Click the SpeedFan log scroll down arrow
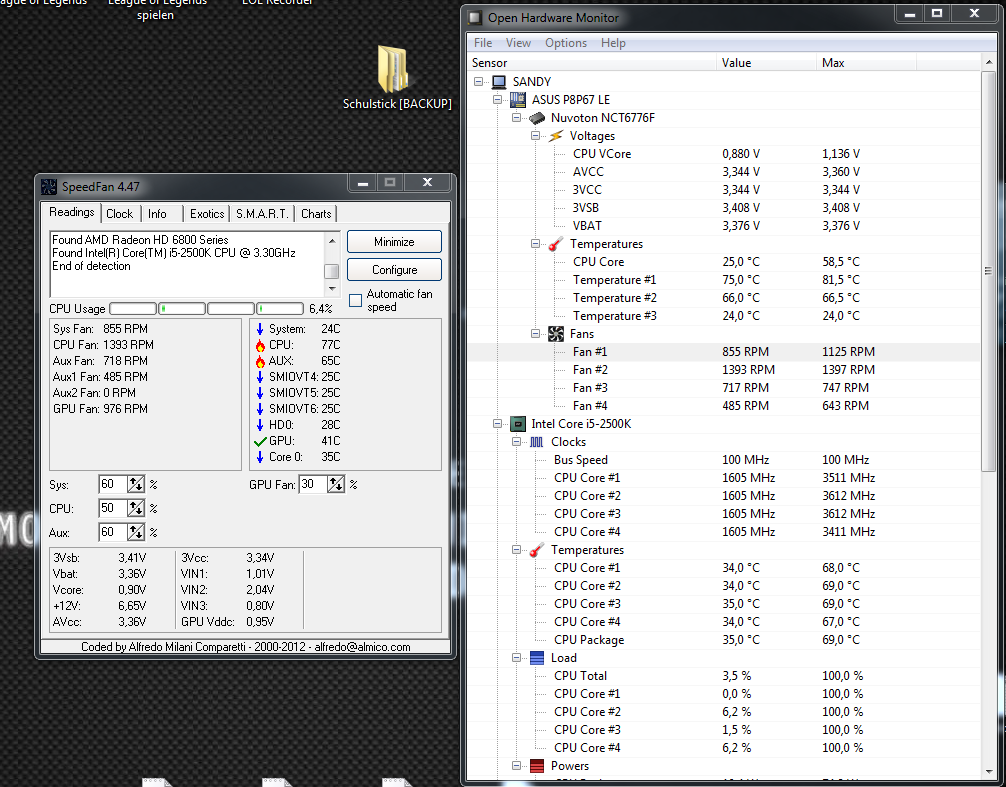 332,289
